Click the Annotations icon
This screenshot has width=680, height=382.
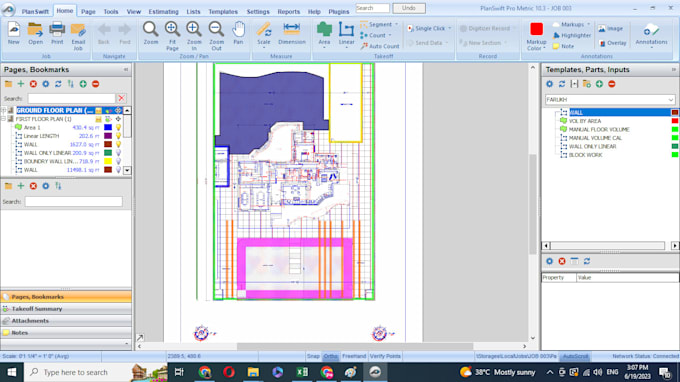(651, 35)
